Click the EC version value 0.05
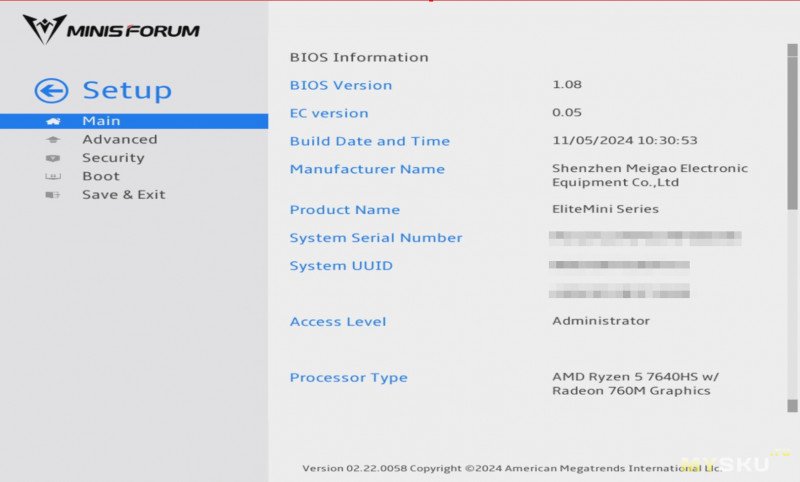The height and width of the screenshot is (482, 800). [567, 113]
